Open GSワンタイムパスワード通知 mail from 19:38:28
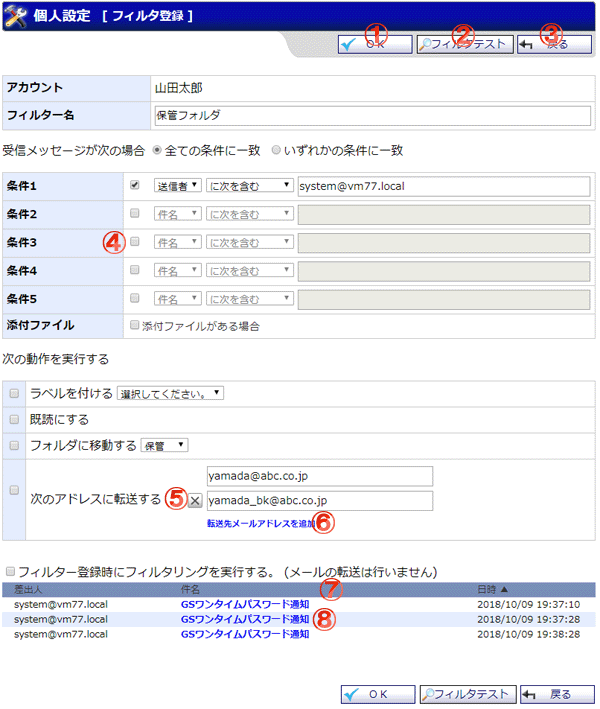600x709 pixels. coord(245,634)
